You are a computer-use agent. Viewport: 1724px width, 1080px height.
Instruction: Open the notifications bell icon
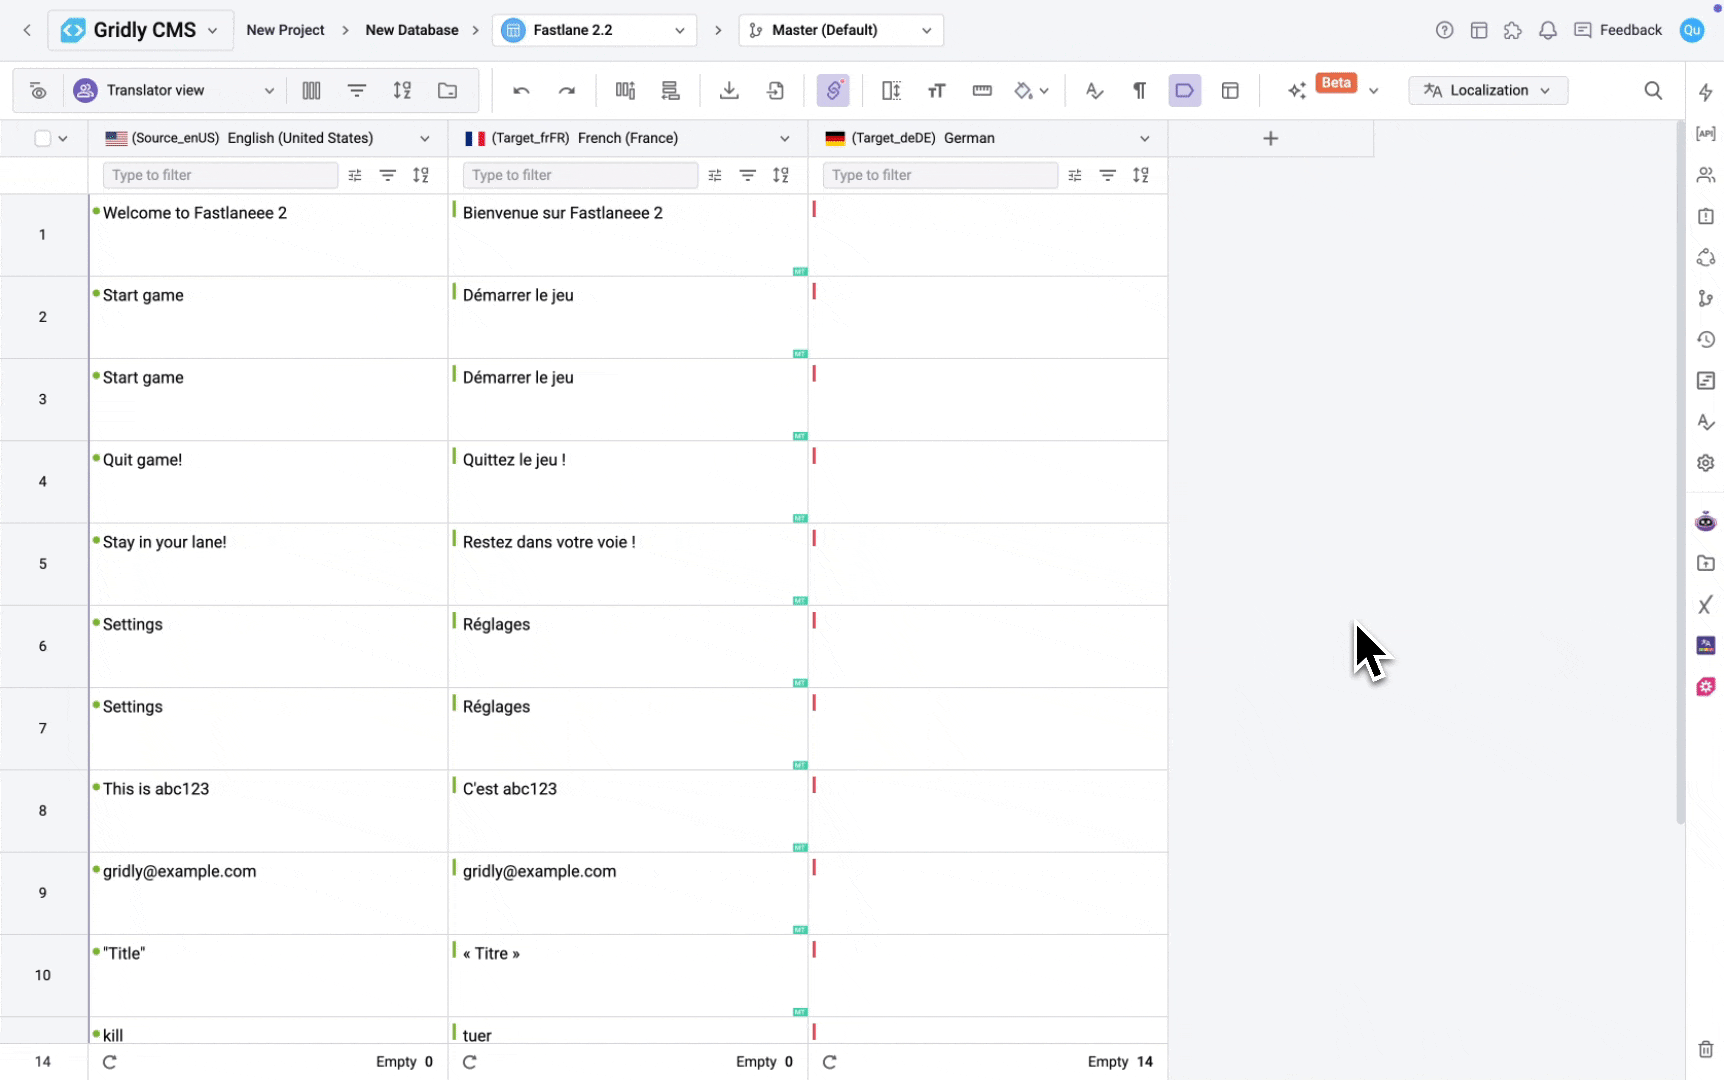click(1547, 30)
